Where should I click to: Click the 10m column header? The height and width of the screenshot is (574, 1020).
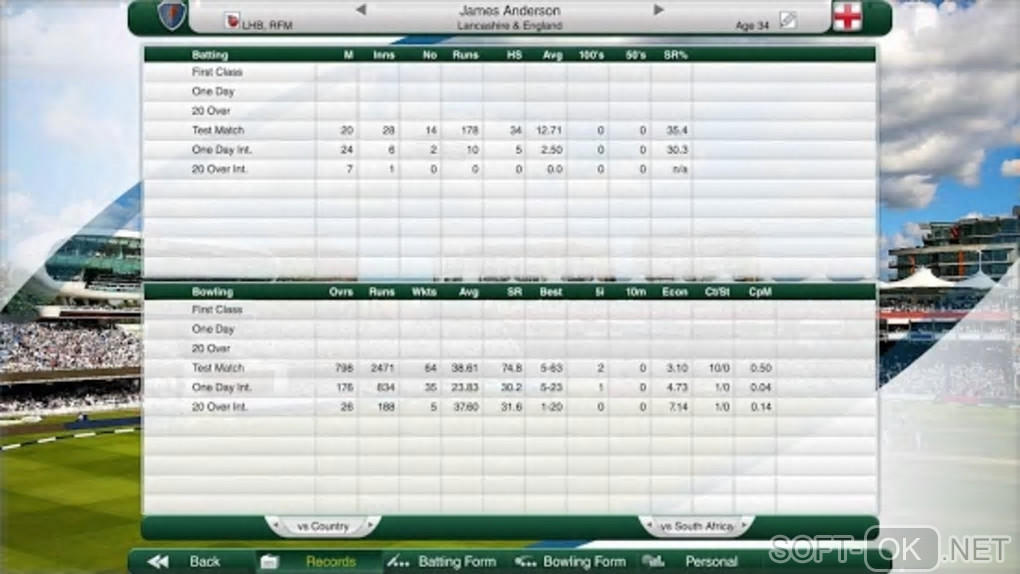click(636, 292)
